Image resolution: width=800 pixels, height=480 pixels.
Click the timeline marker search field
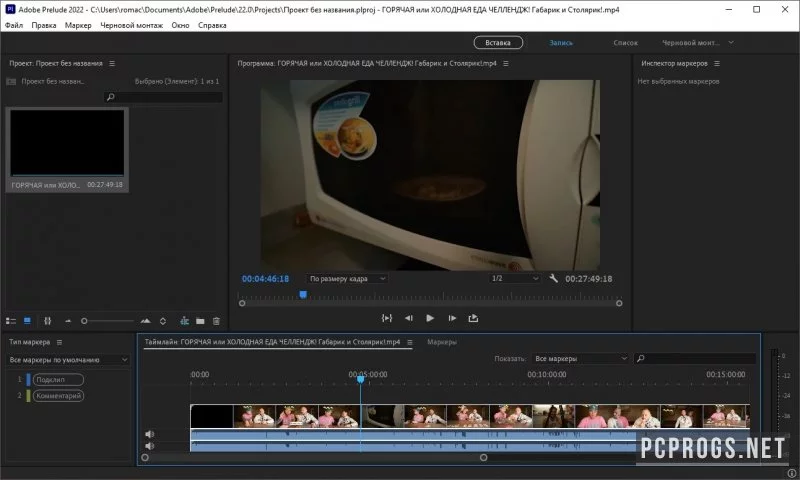coord(695,359)
